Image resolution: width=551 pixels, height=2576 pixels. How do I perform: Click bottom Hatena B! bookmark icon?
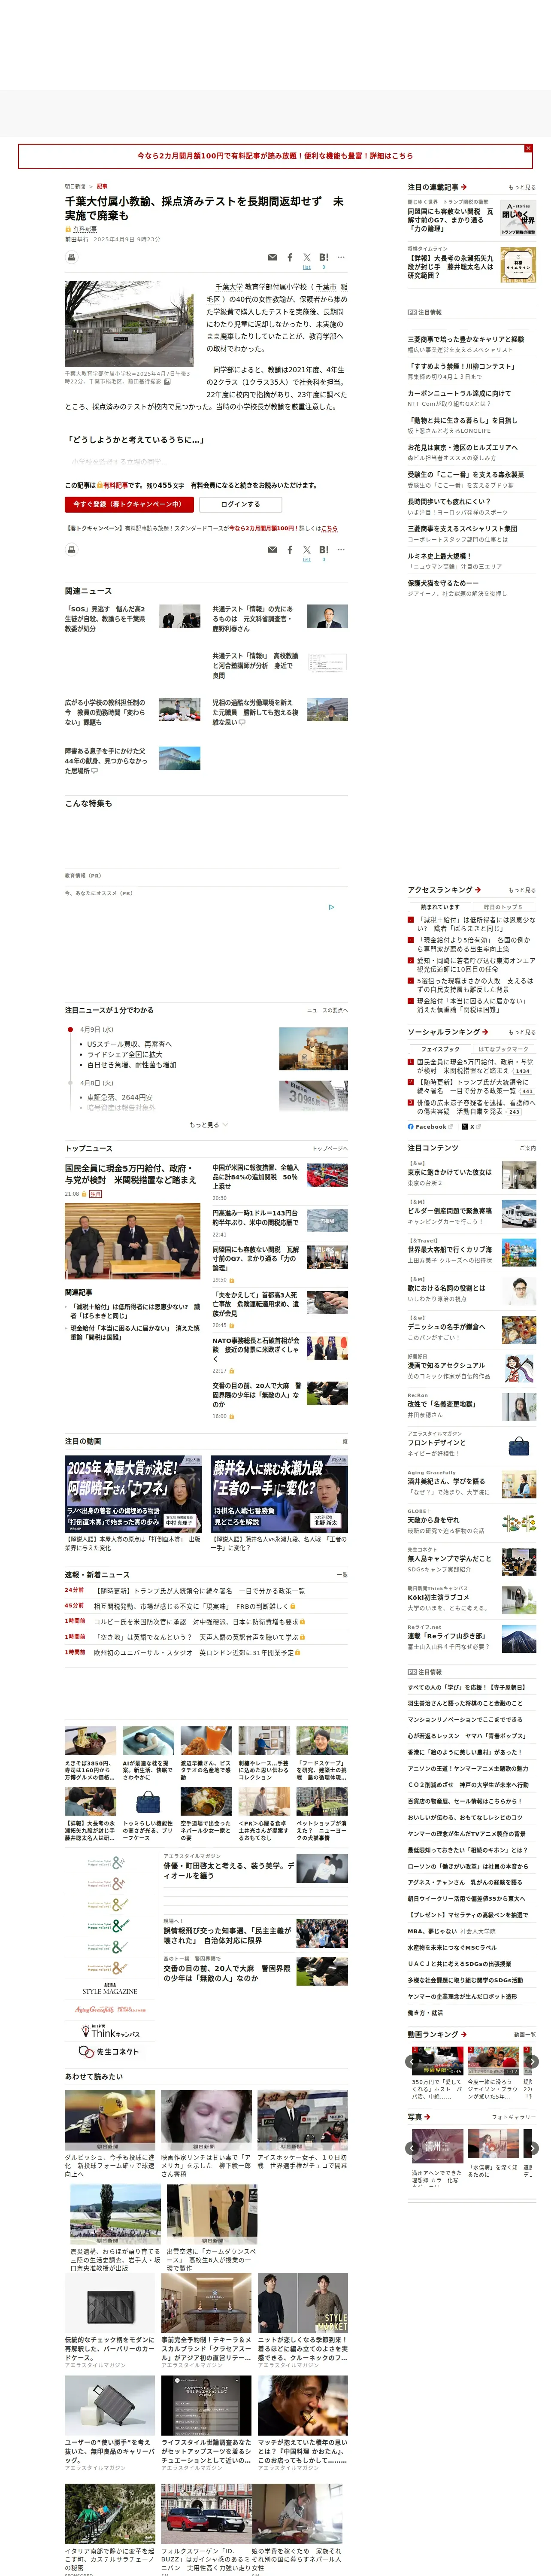point(324,550)
